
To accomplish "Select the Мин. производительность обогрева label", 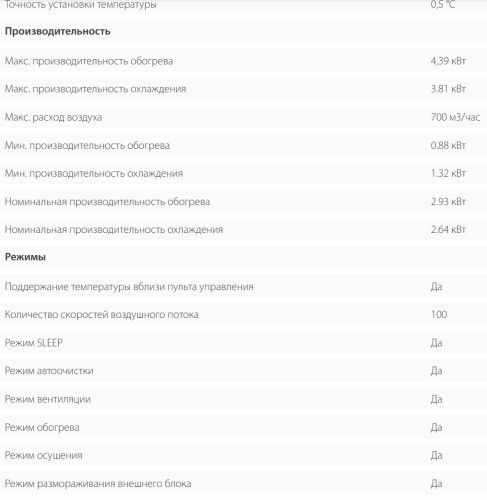I will 87,145.
